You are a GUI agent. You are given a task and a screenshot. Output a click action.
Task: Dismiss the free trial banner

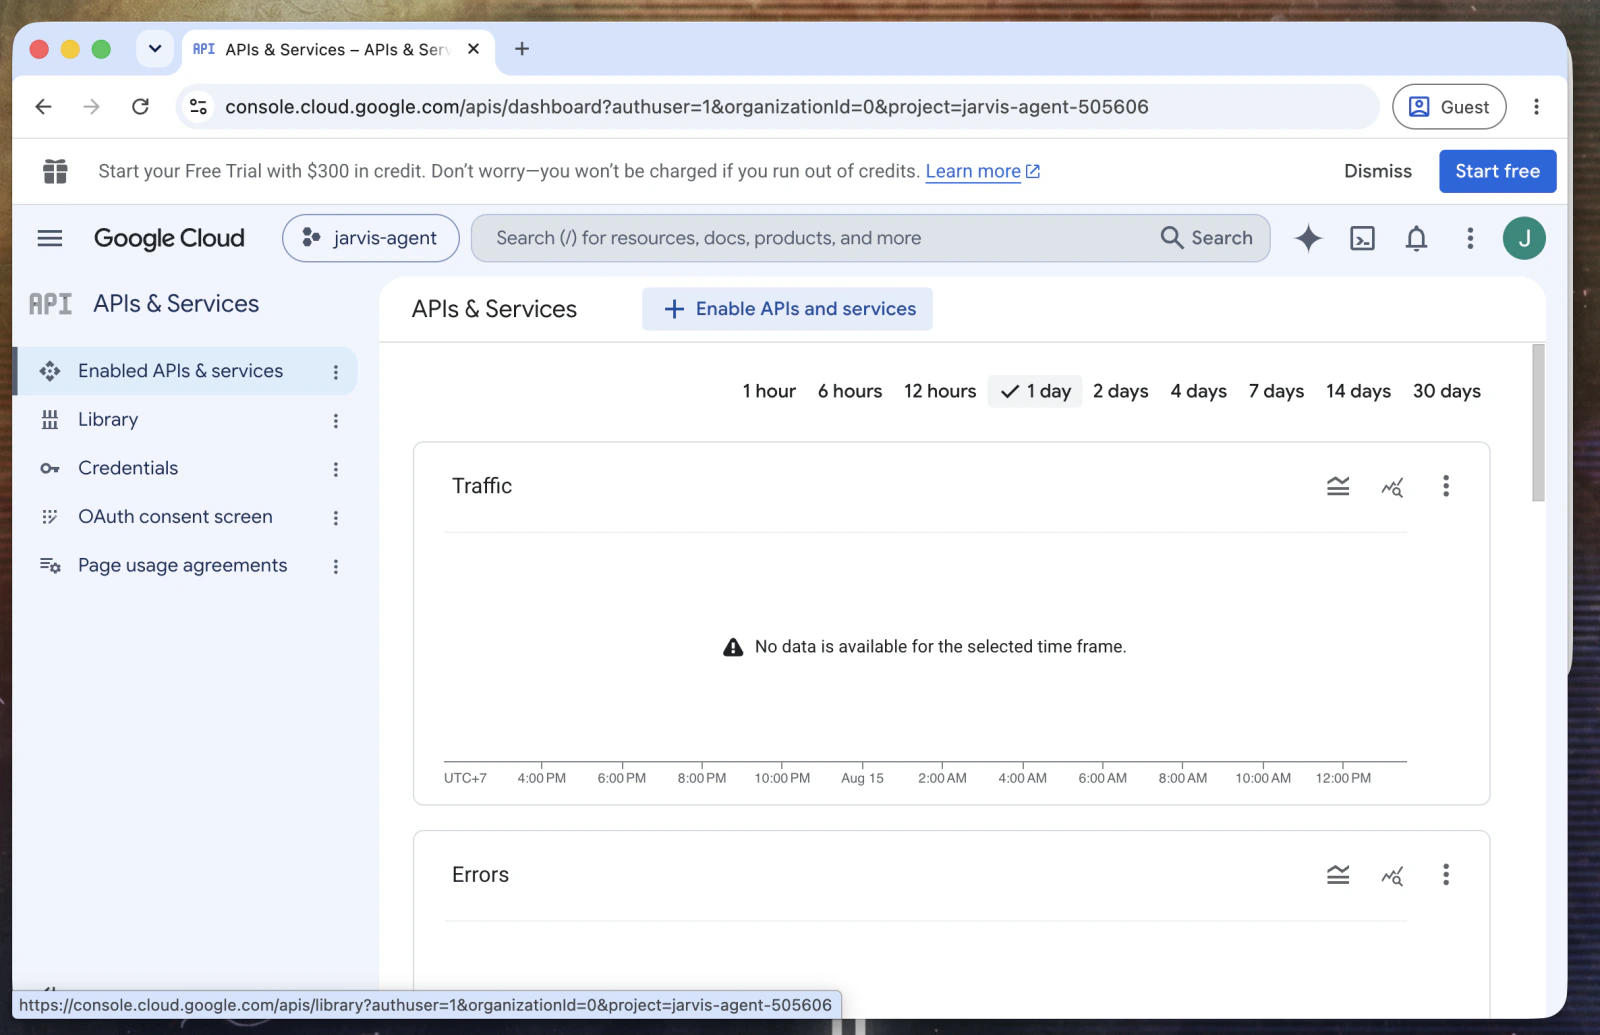click(x=1377, y=171)
